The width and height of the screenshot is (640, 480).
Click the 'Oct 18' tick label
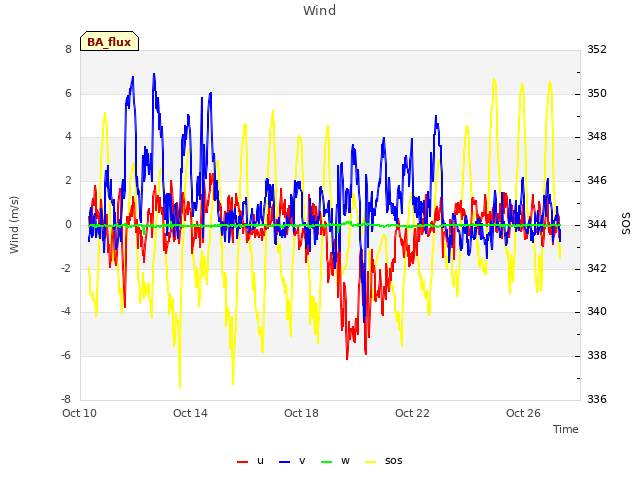pyautogui.click(x=301, y=413)
